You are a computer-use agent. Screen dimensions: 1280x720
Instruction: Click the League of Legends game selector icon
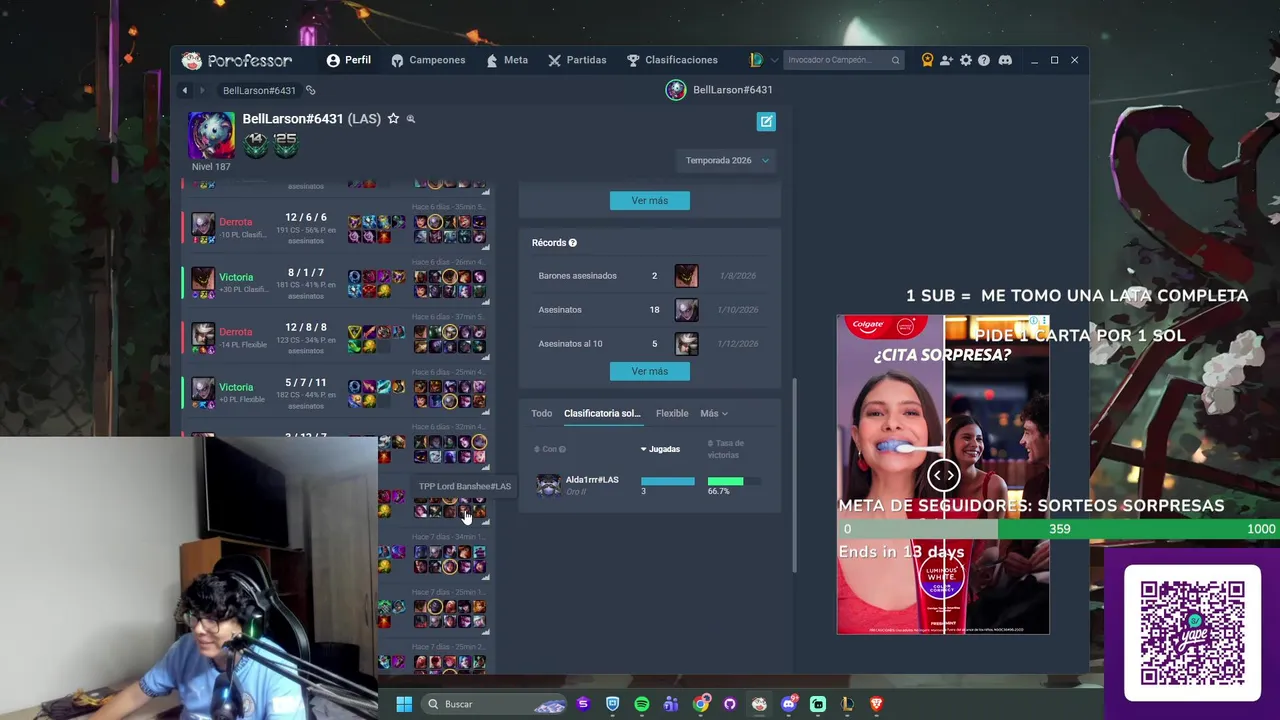click(x=756, y=60)
